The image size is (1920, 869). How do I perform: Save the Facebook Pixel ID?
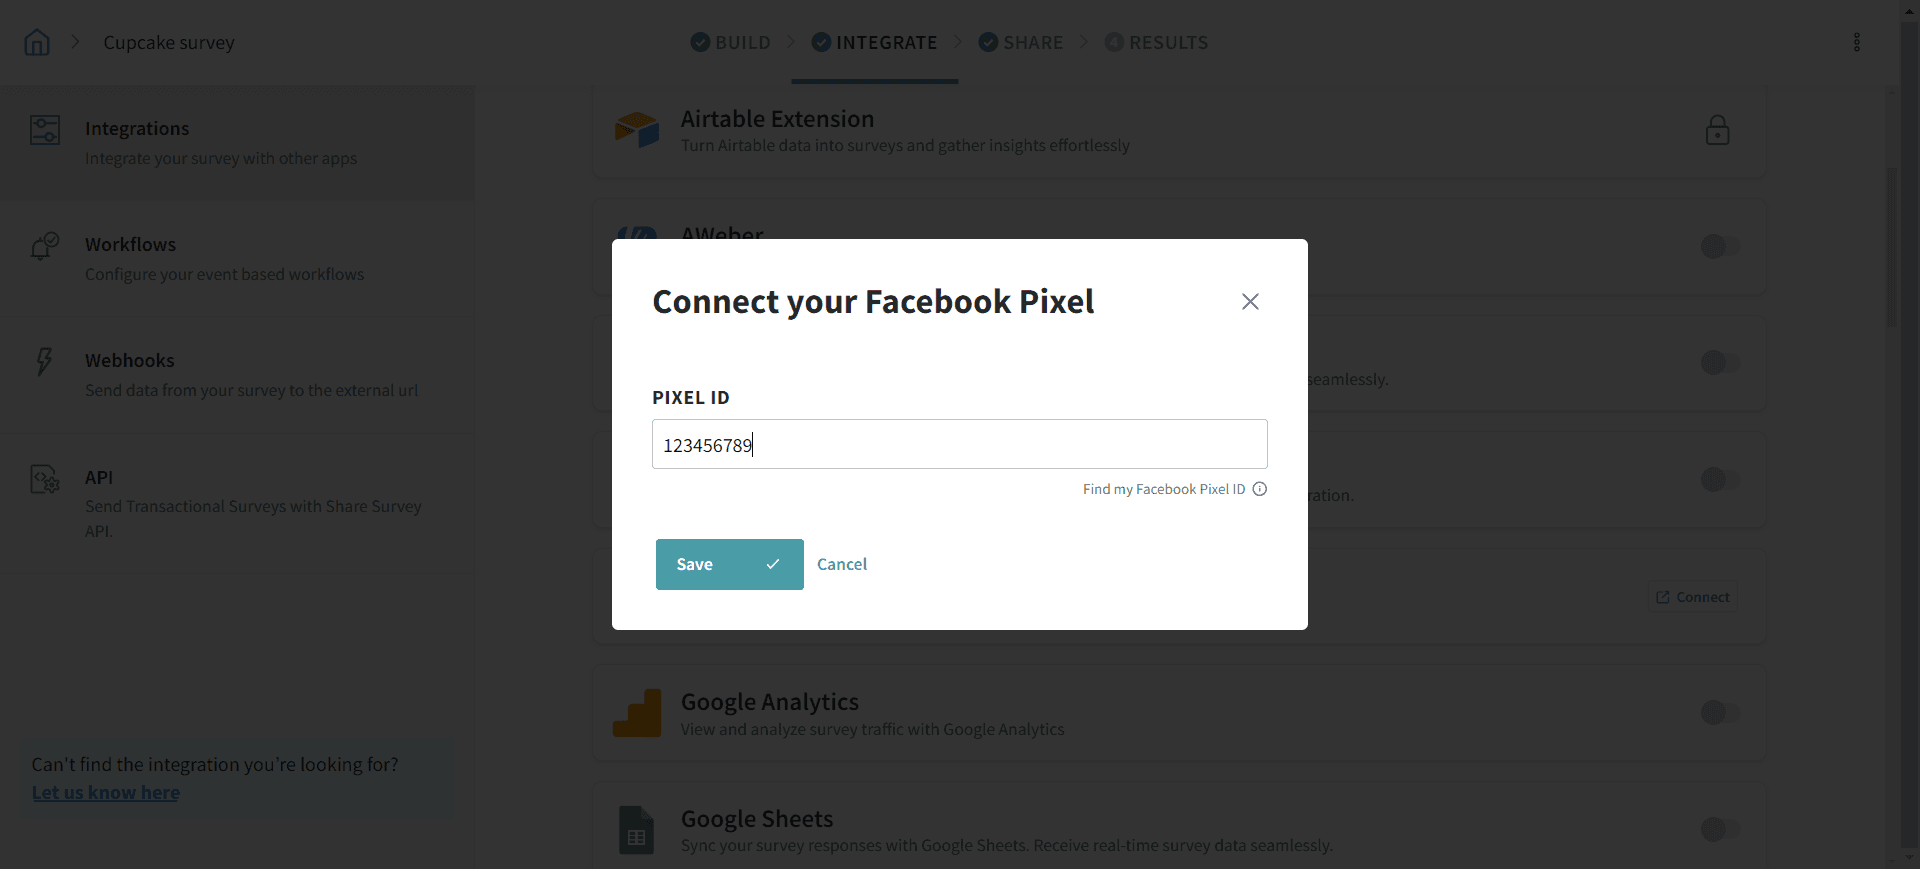click(x=728, y=564)
